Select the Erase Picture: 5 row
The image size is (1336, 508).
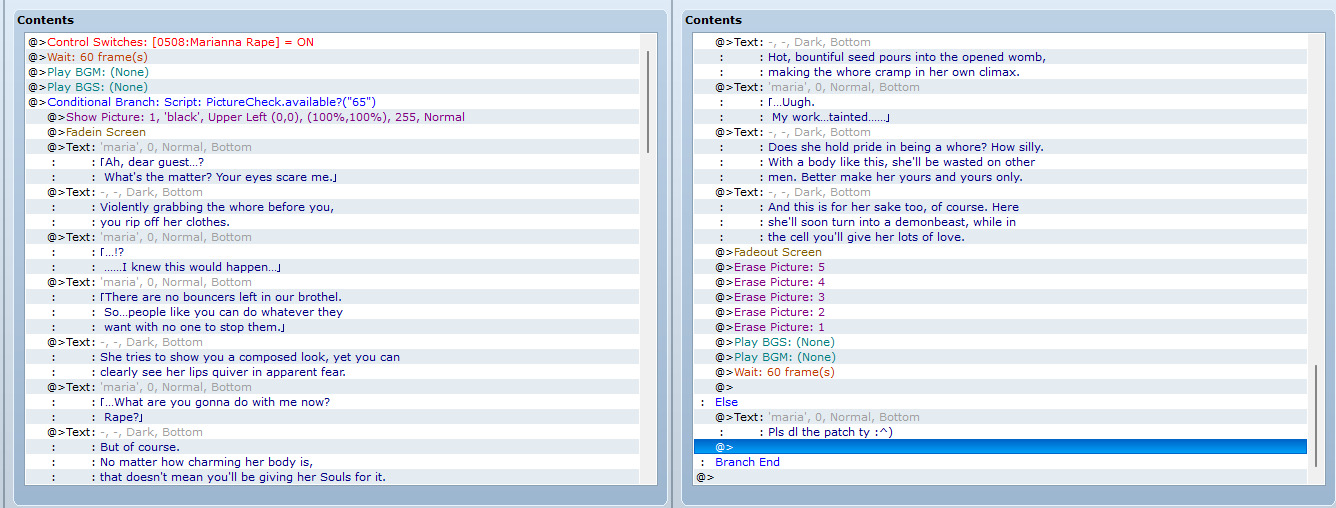point(1000,267)
